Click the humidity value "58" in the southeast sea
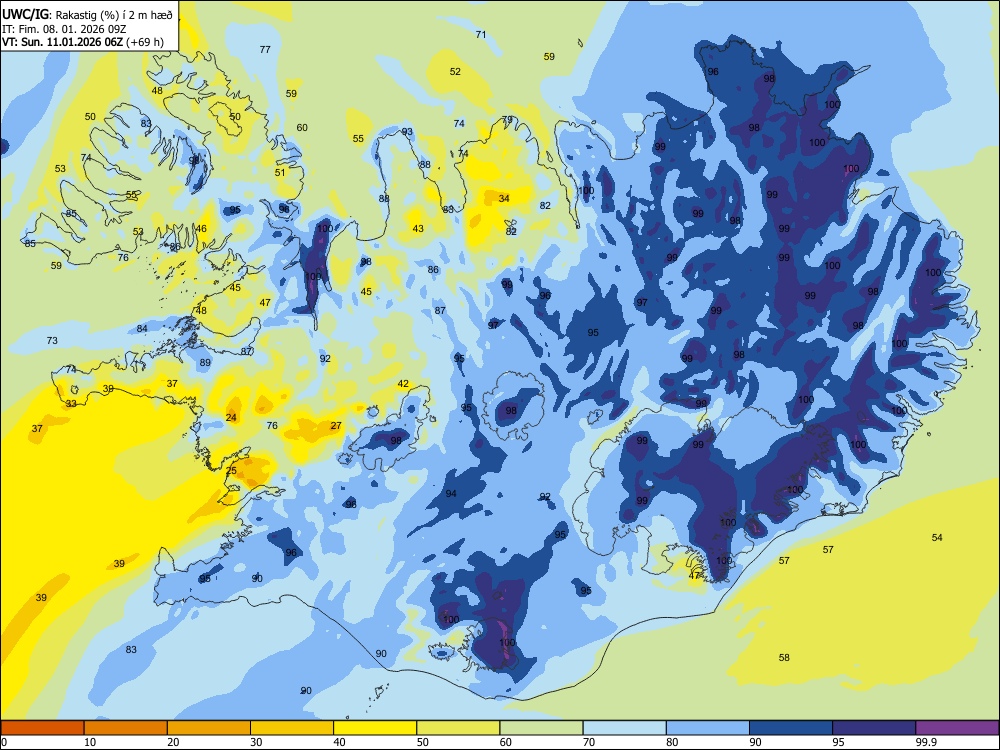1000x750 pixels. pyautogui.click(x=784, y=658)
